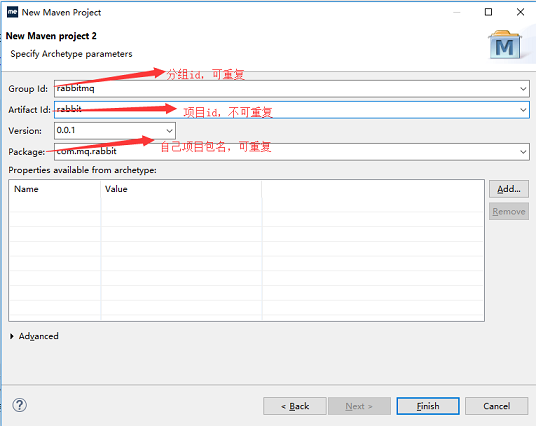Click the help question mark icon
The image size is (536, 426).
click(19, 405)
